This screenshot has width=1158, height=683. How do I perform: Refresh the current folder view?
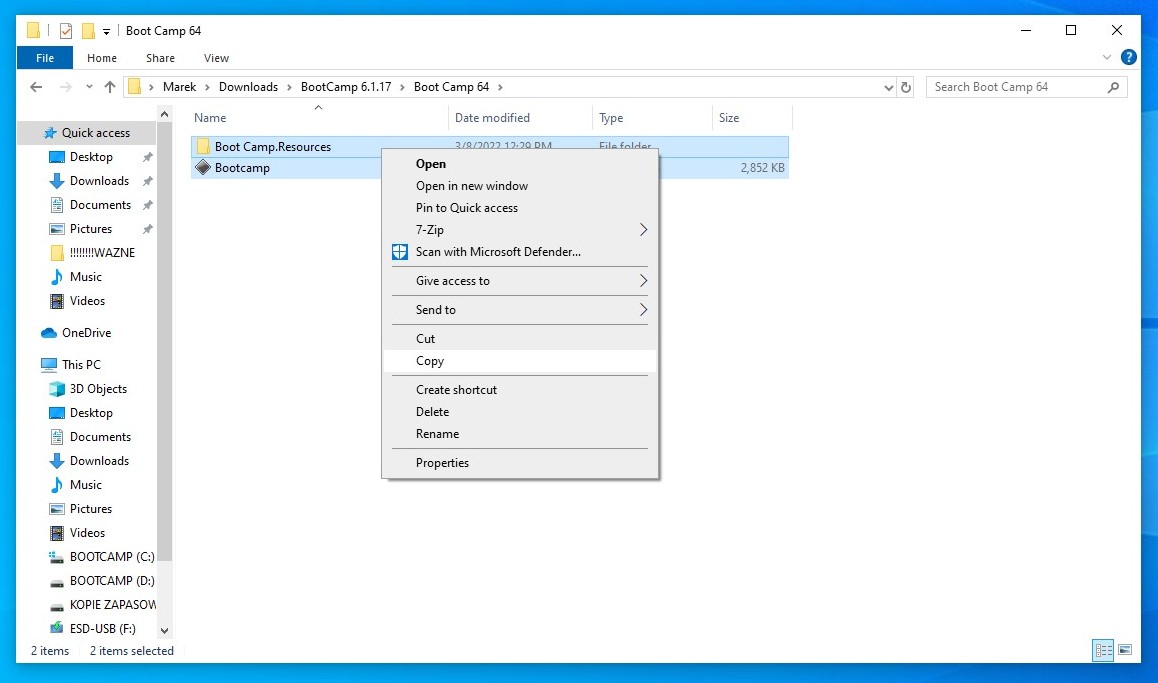click(x=906, y=87)
